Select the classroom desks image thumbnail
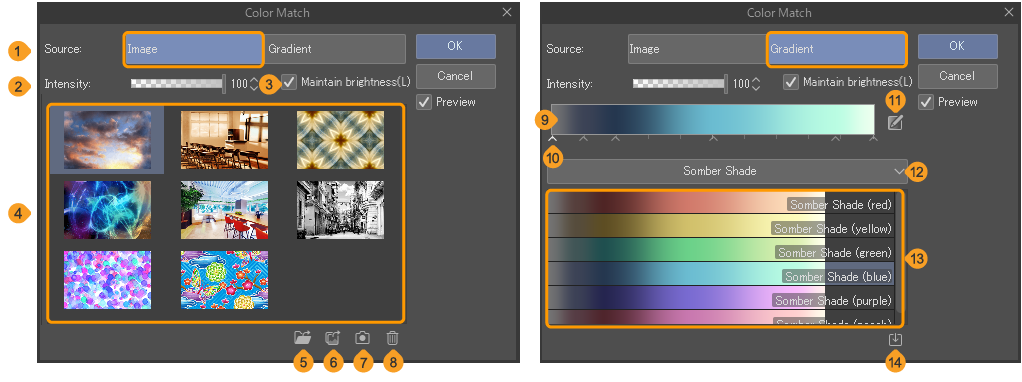 pyautogui.click(x=224, y=140)
